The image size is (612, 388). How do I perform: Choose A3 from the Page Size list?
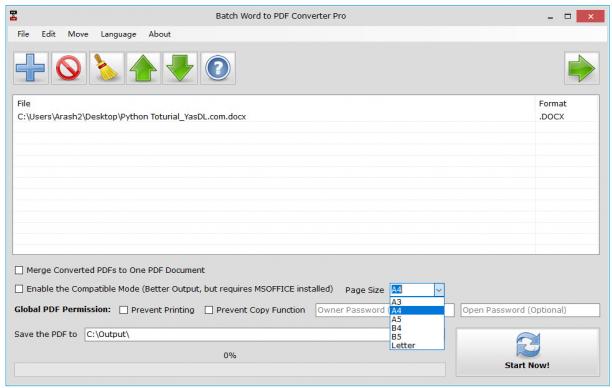417,302
